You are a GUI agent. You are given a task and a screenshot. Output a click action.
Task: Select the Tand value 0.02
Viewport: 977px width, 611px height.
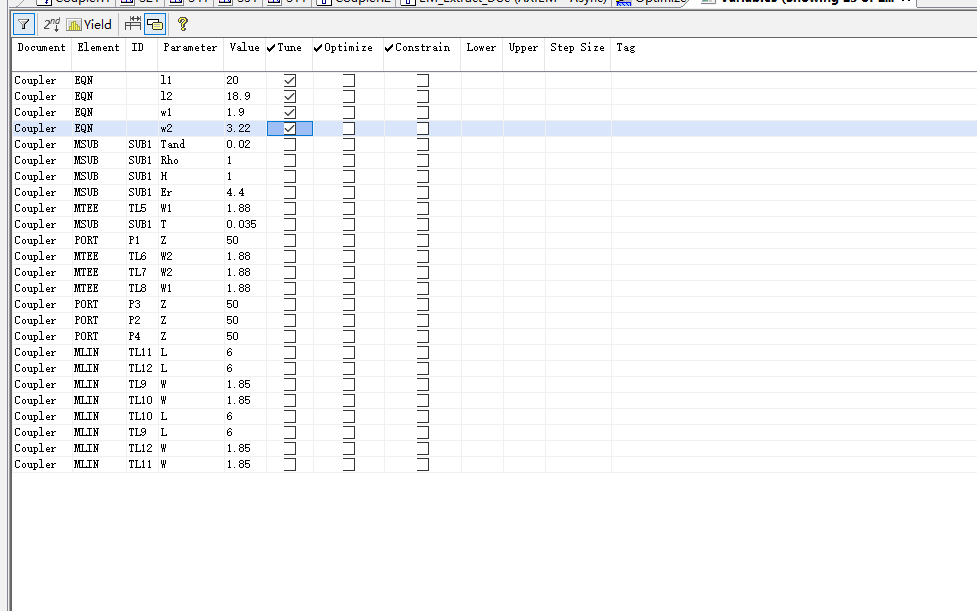coord(239,144)
